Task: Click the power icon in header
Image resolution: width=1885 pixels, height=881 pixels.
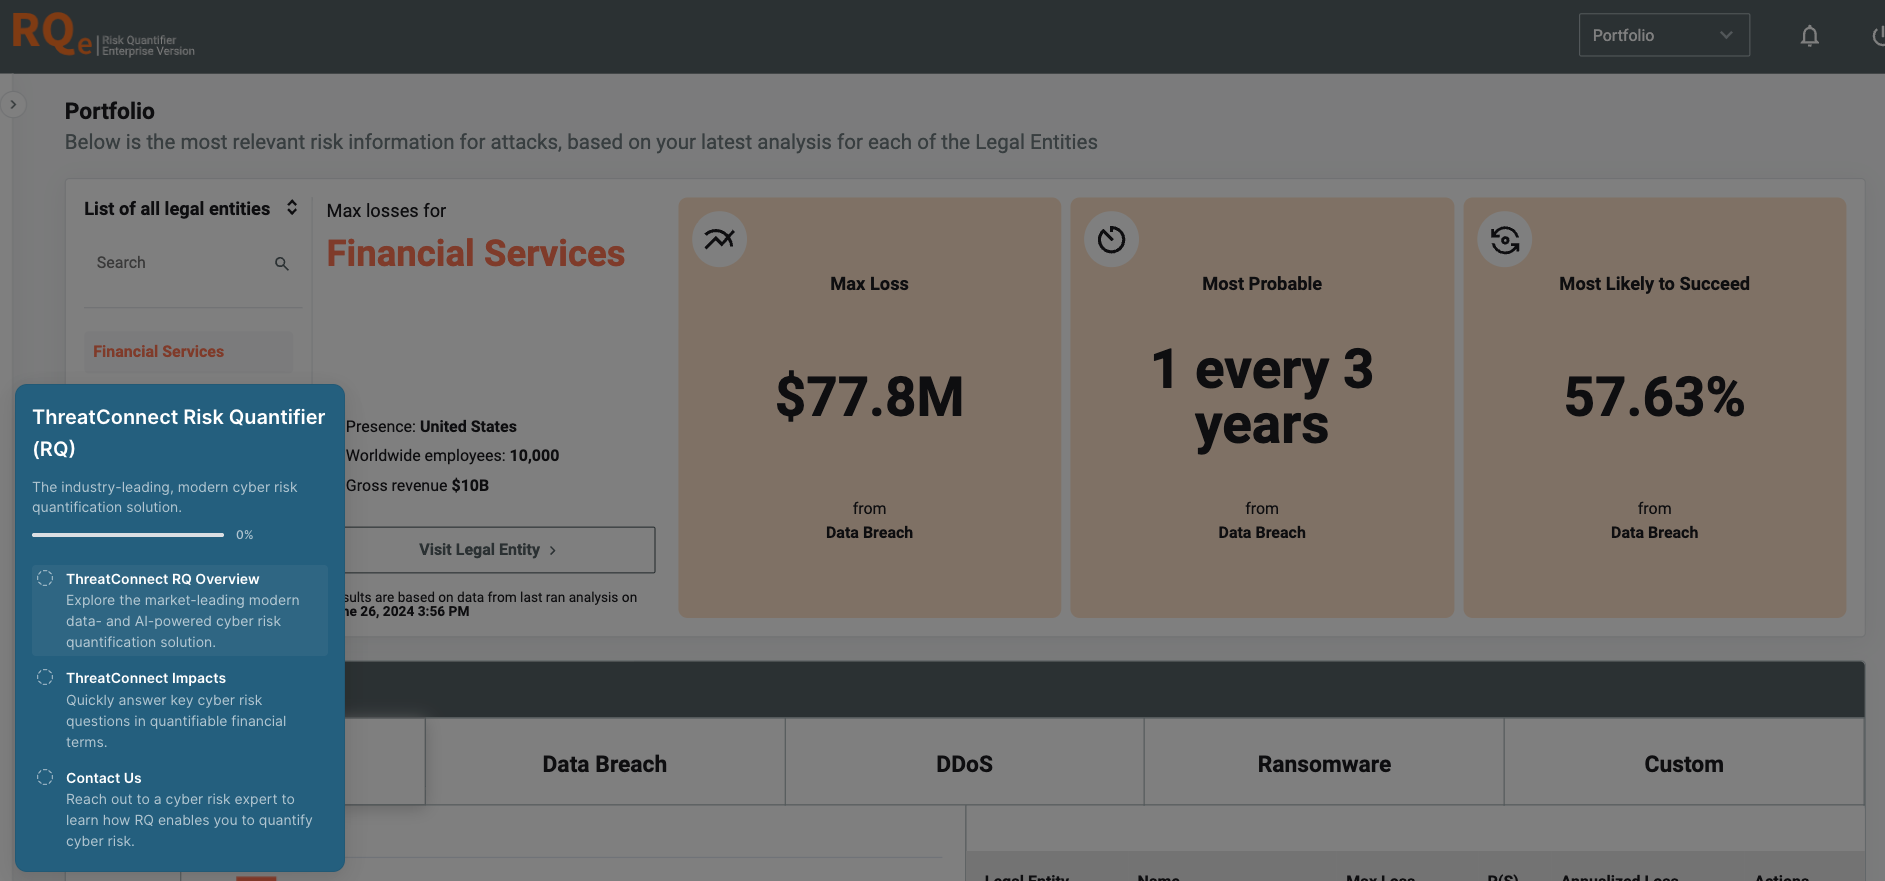Action: point(1878,36)
